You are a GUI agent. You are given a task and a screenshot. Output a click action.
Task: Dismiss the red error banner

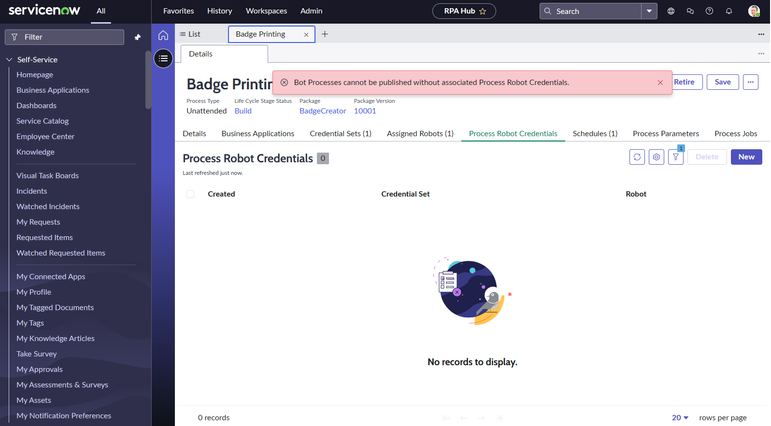point(660,83)
